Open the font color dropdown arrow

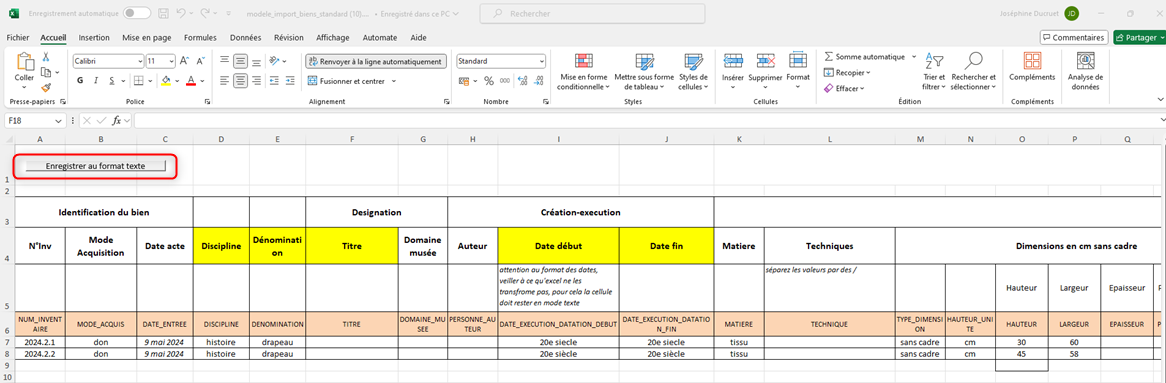202,81
